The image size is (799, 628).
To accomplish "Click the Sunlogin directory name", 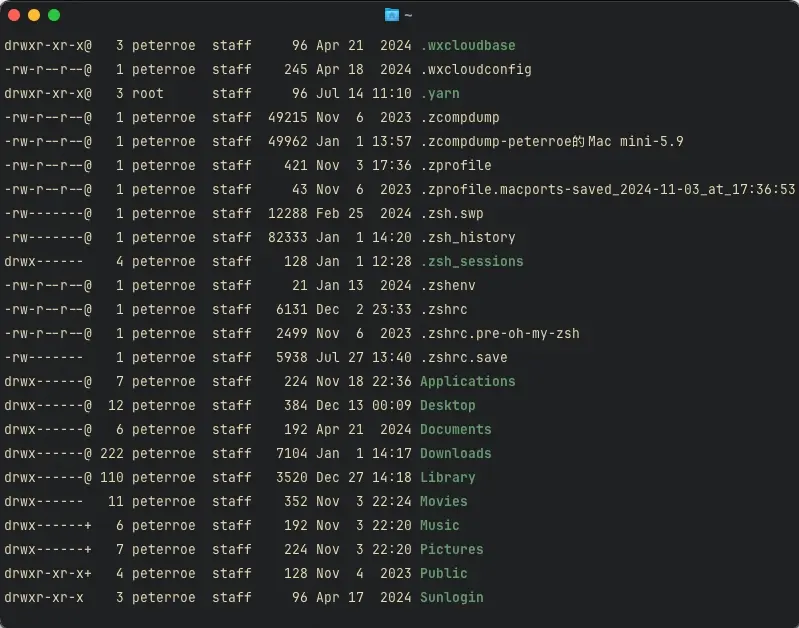I will [451, 597].
